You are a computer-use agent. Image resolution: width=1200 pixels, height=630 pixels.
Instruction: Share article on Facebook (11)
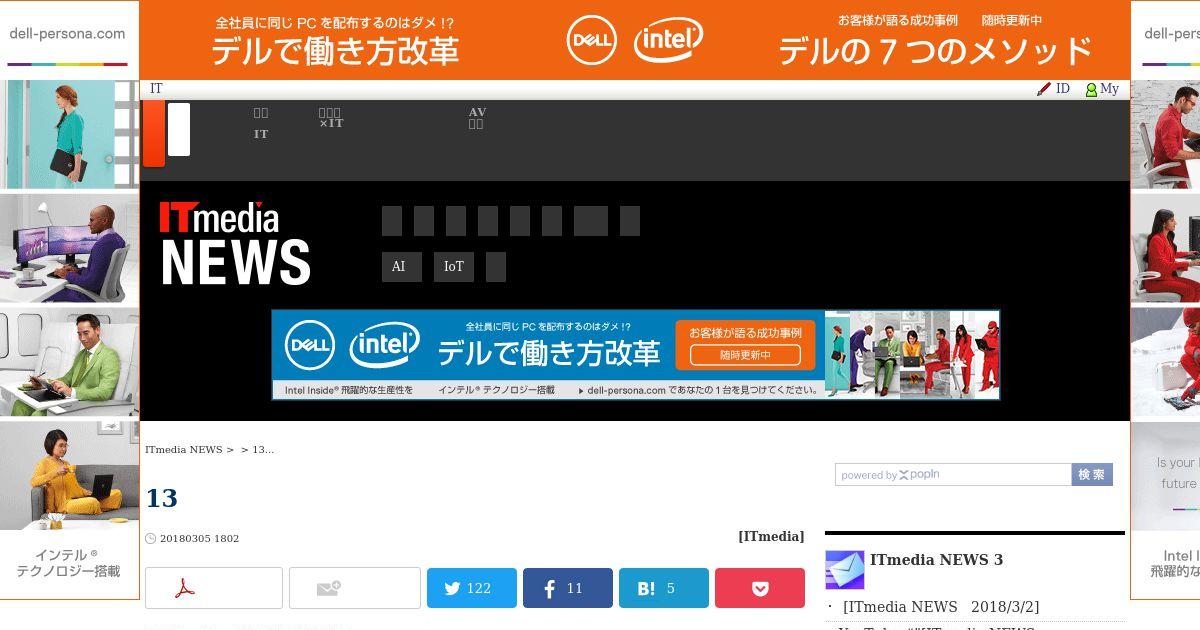pos(568,588)
